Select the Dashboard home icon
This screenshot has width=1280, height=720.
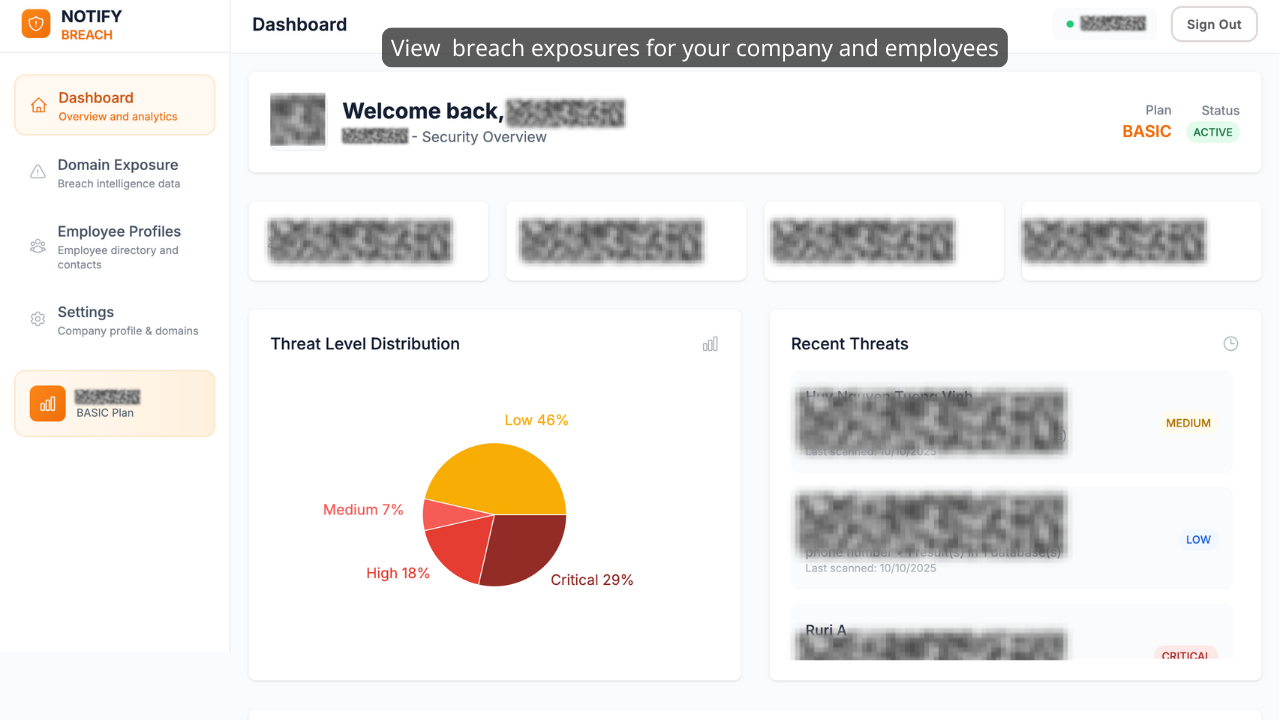[37, 104]
